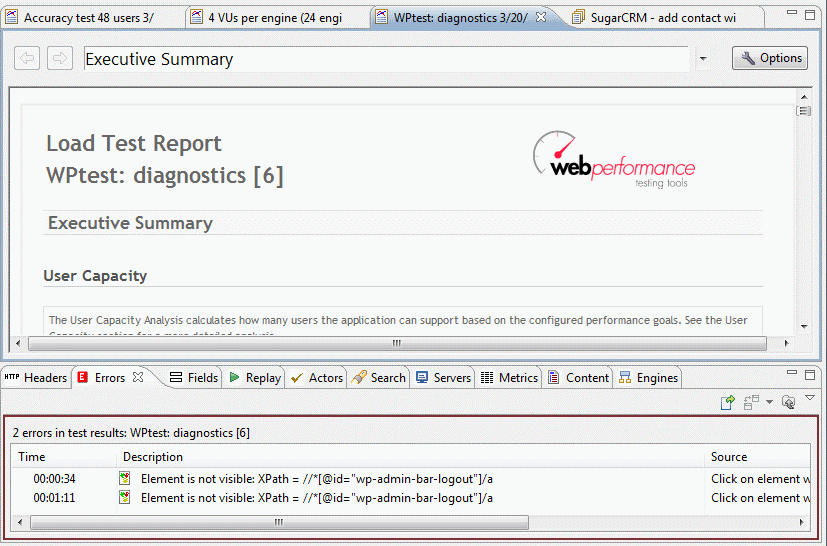Open the Servers view tab
Viewport: 827px width, 546px height.
tap(443, 378)
